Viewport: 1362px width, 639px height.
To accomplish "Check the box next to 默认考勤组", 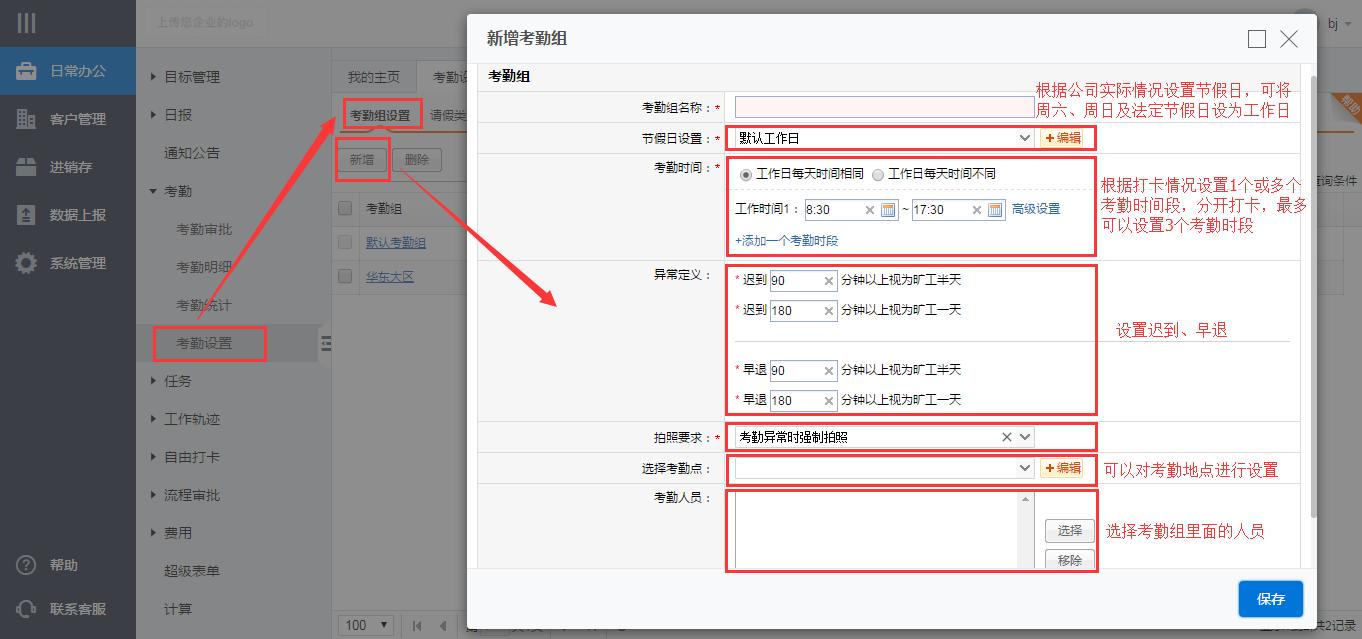I will coord(345,242).
